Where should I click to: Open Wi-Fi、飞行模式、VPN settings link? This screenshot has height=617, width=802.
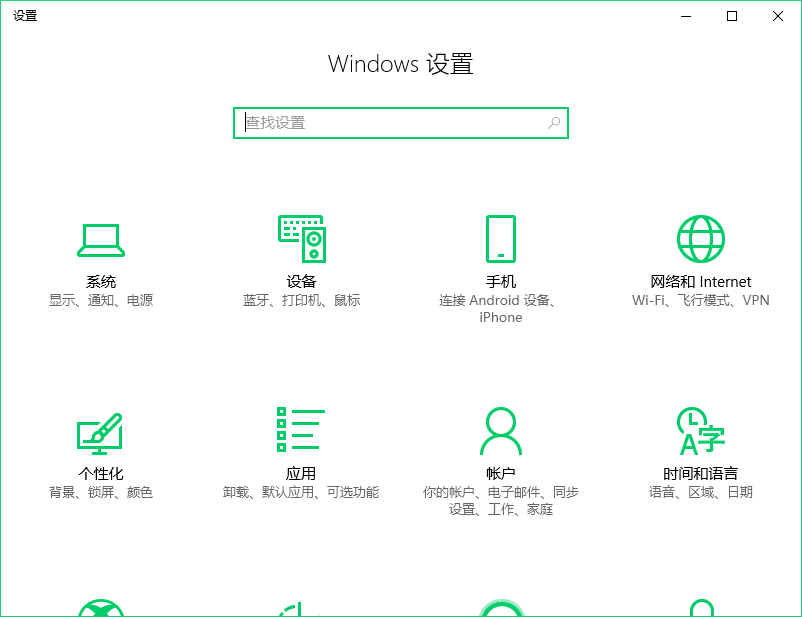[x=700, y=299]
